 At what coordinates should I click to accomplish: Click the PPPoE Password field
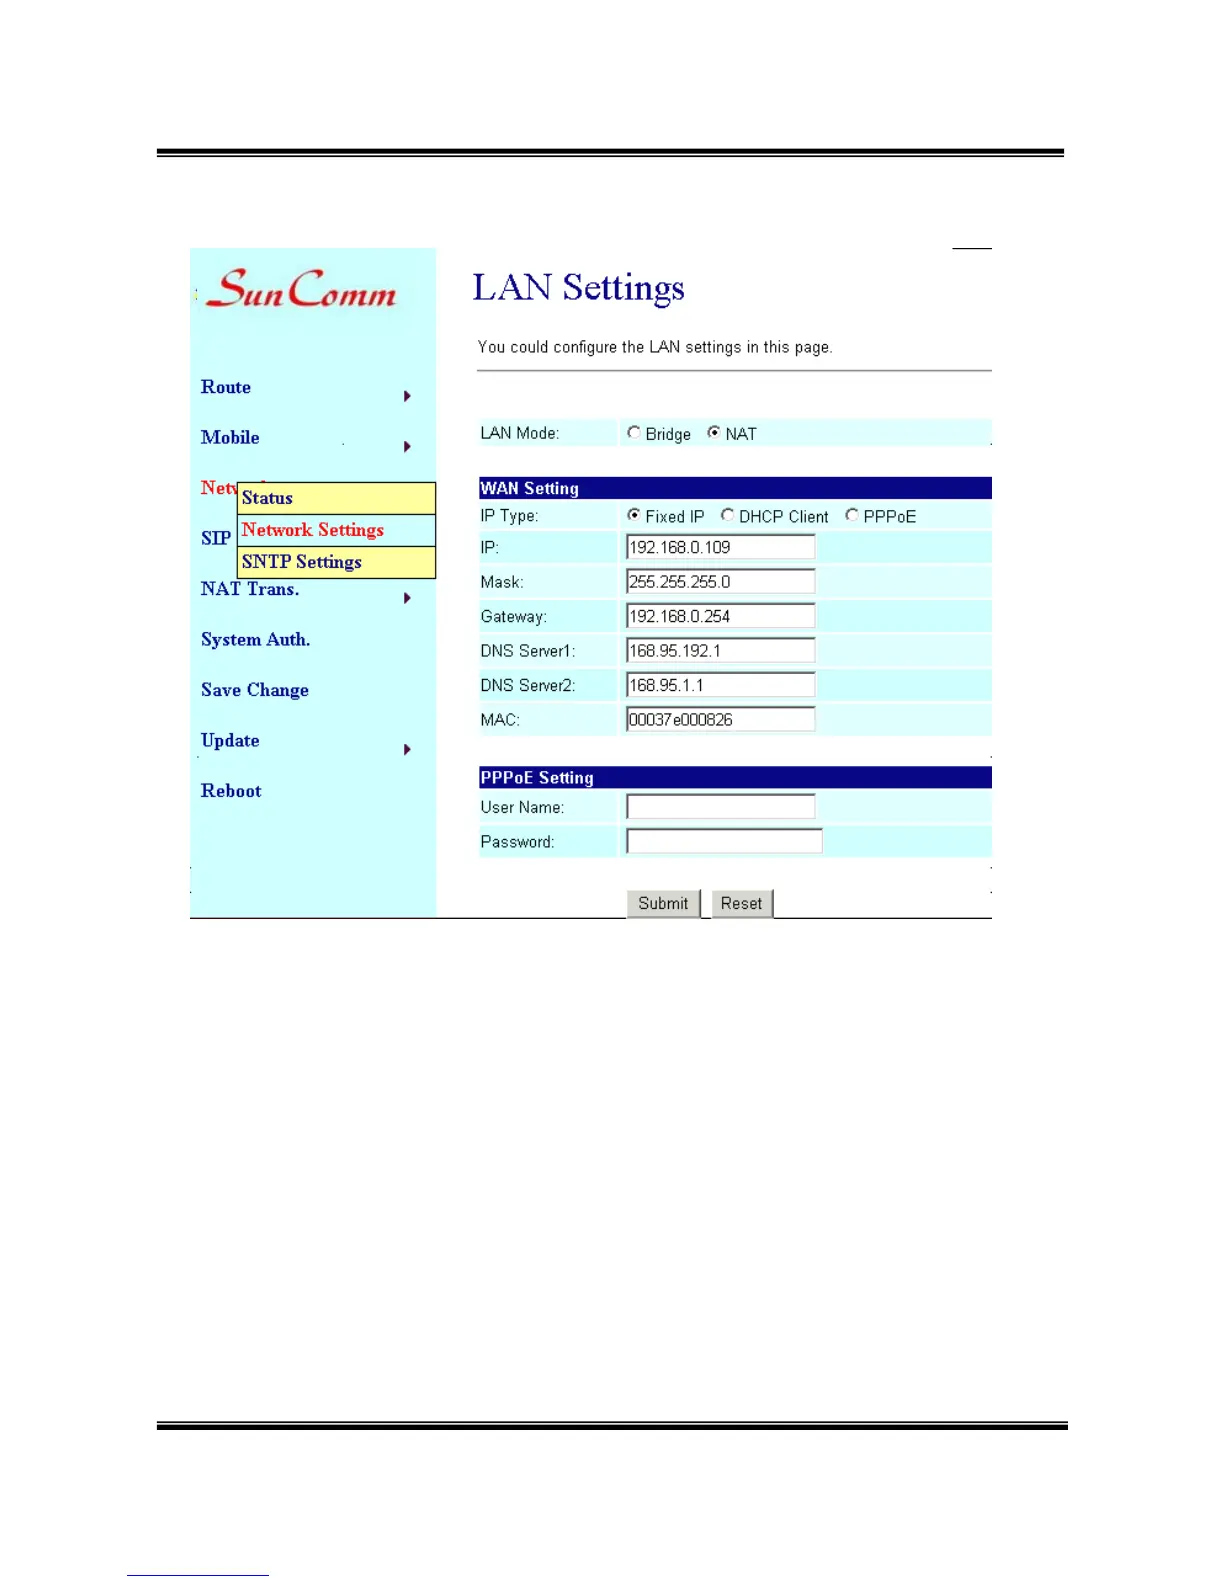click(x=724, y=841)
